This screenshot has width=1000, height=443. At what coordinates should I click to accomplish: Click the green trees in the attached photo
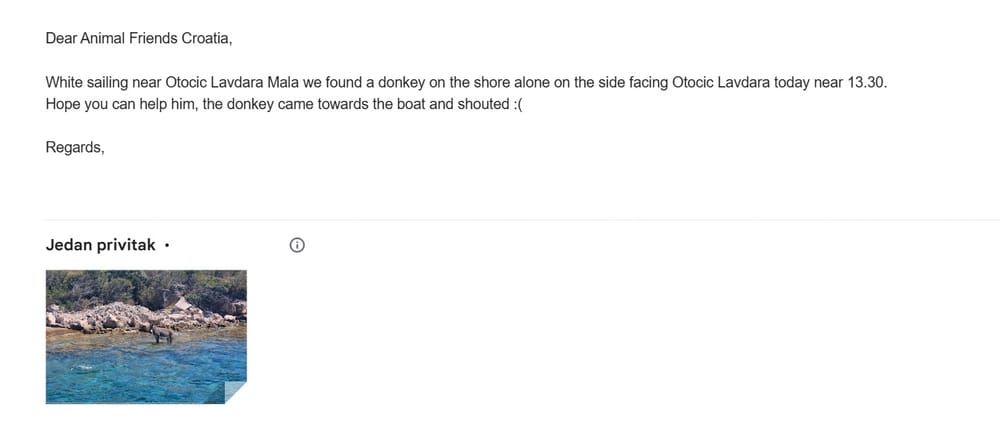(x=110, y=283)
